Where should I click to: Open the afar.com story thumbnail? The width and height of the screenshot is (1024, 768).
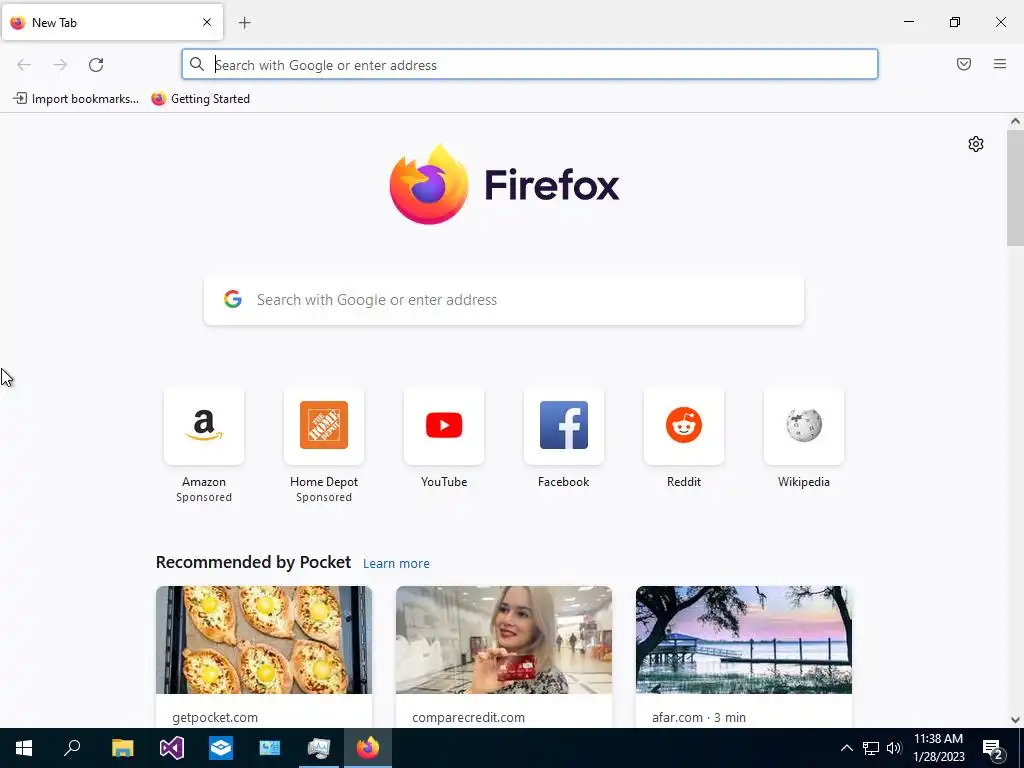point(744,639)
